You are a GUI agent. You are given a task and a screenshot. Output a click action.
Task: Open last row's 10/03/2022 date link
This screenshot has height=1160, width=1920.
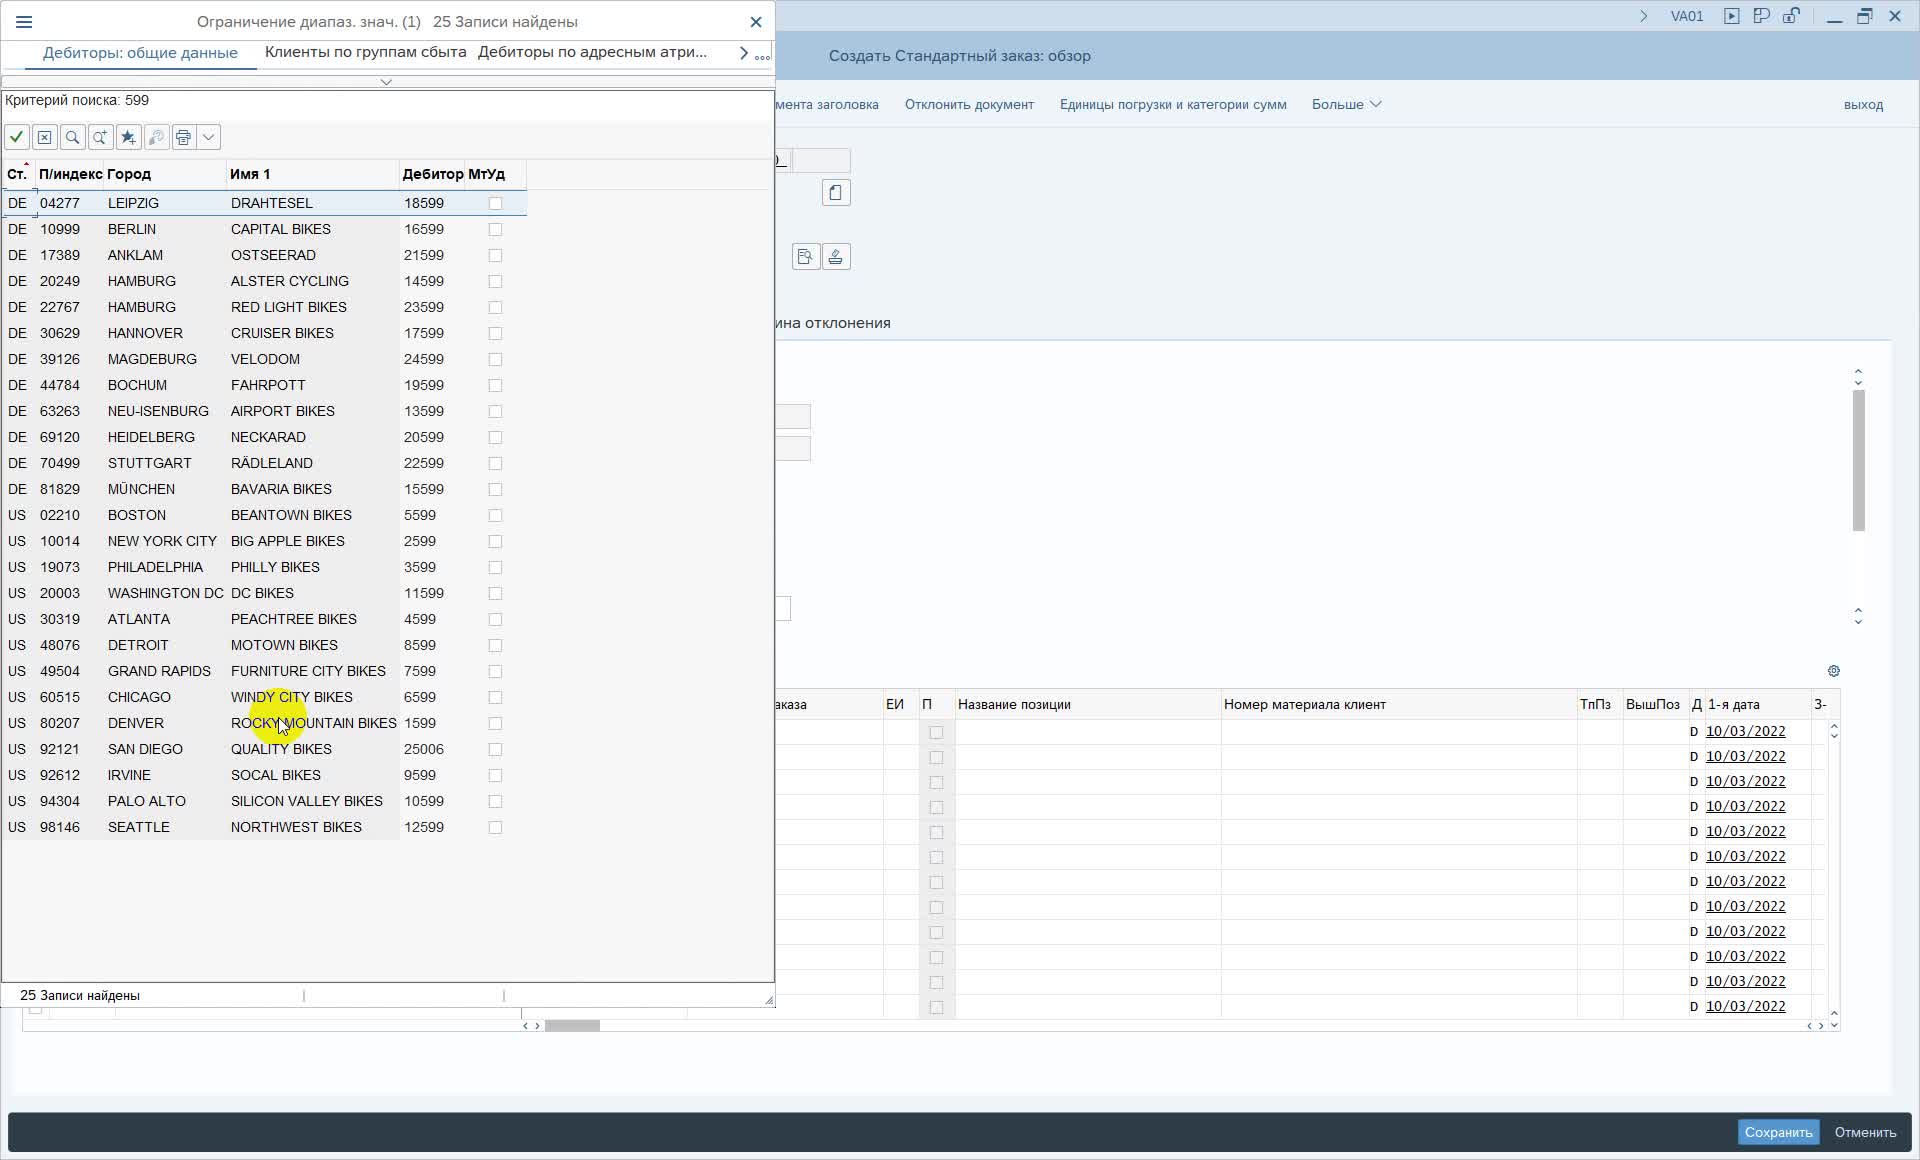1745,1006
